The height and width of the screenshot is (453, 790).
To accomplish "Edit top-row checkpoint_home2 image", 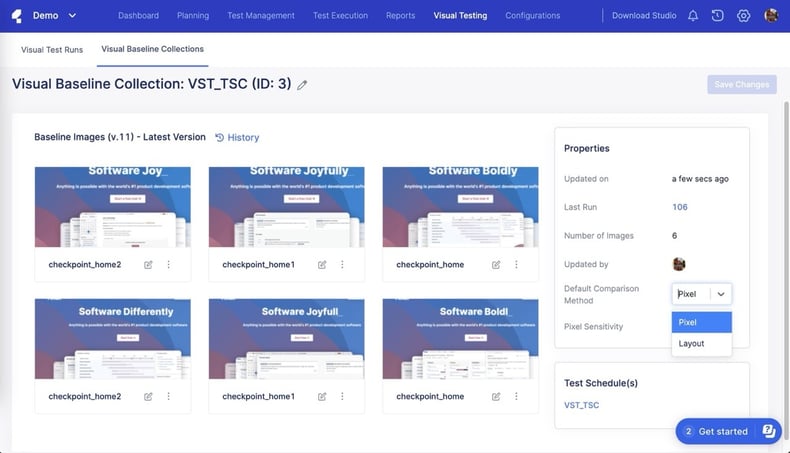I will [x=148, y=265].
